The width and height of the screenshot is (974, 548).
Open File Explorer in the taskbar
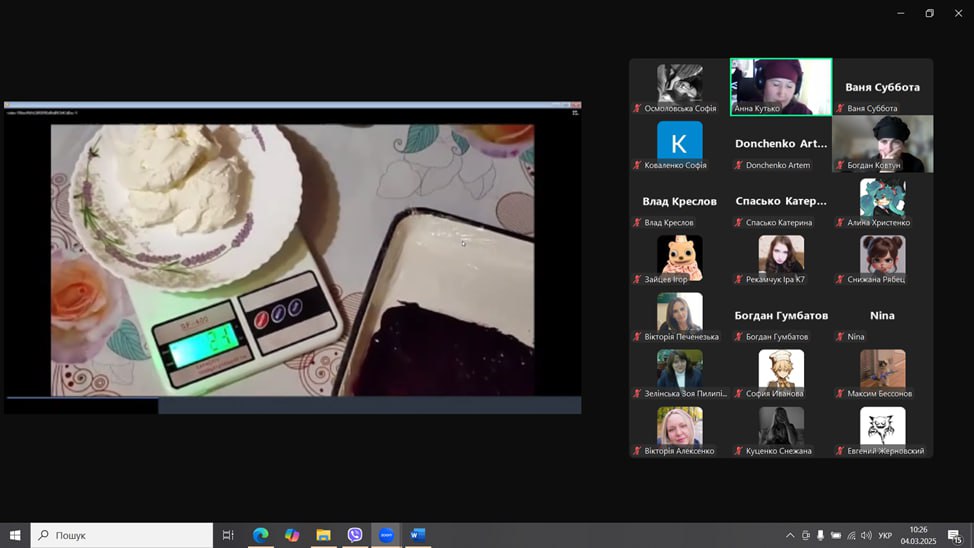click(x=323, y=535)
